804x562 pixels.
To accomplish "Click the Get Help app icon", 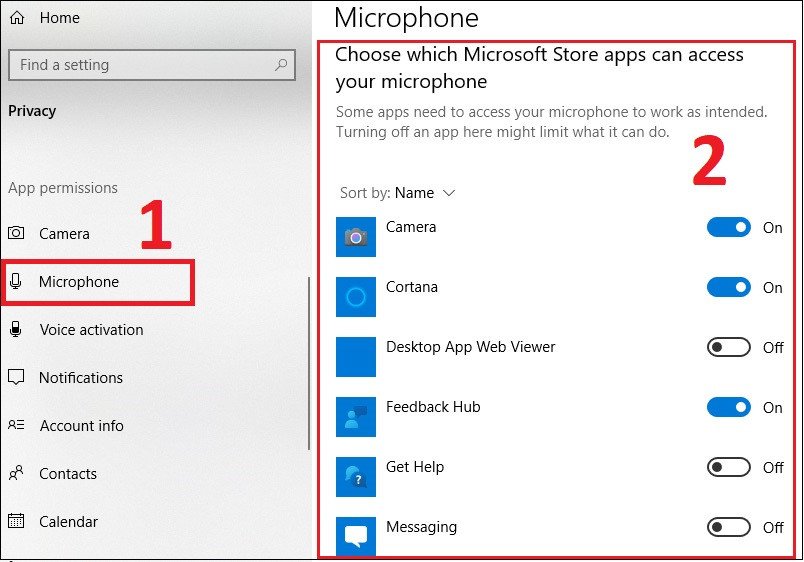I will tap(356, 477).
